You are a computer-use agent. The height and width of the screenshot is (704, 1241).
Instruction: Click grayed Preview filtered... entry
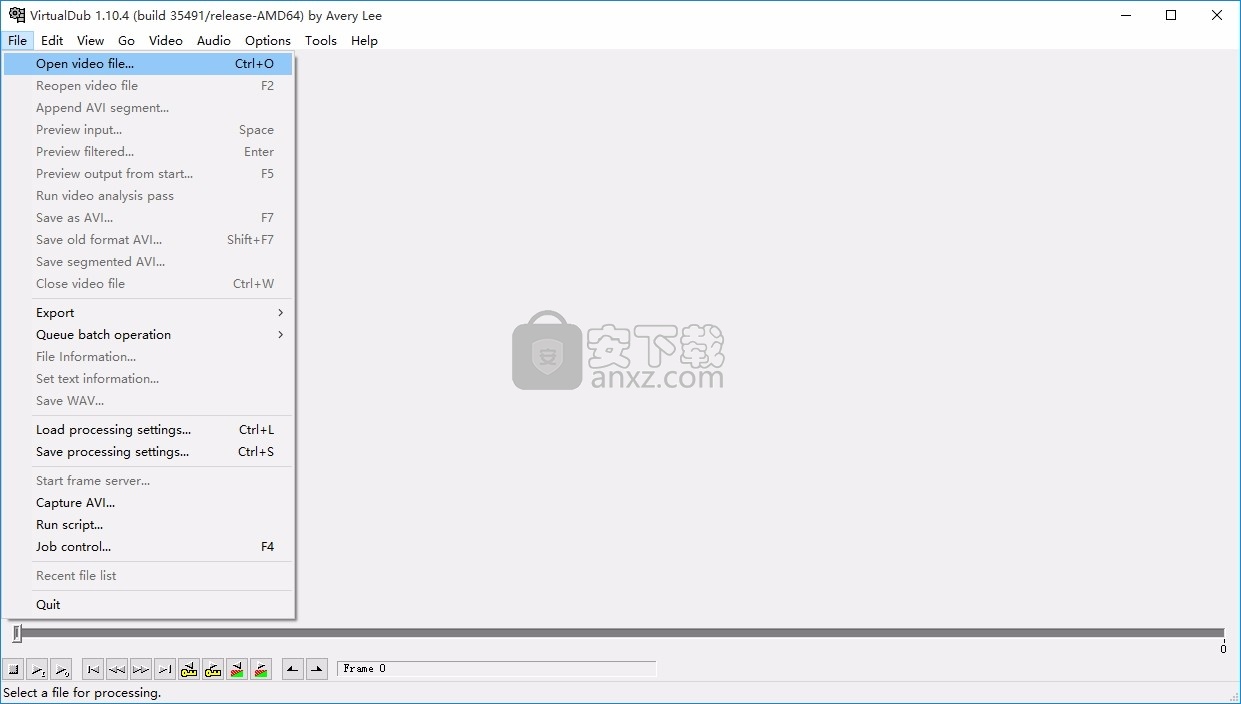[x=148, y=152]
